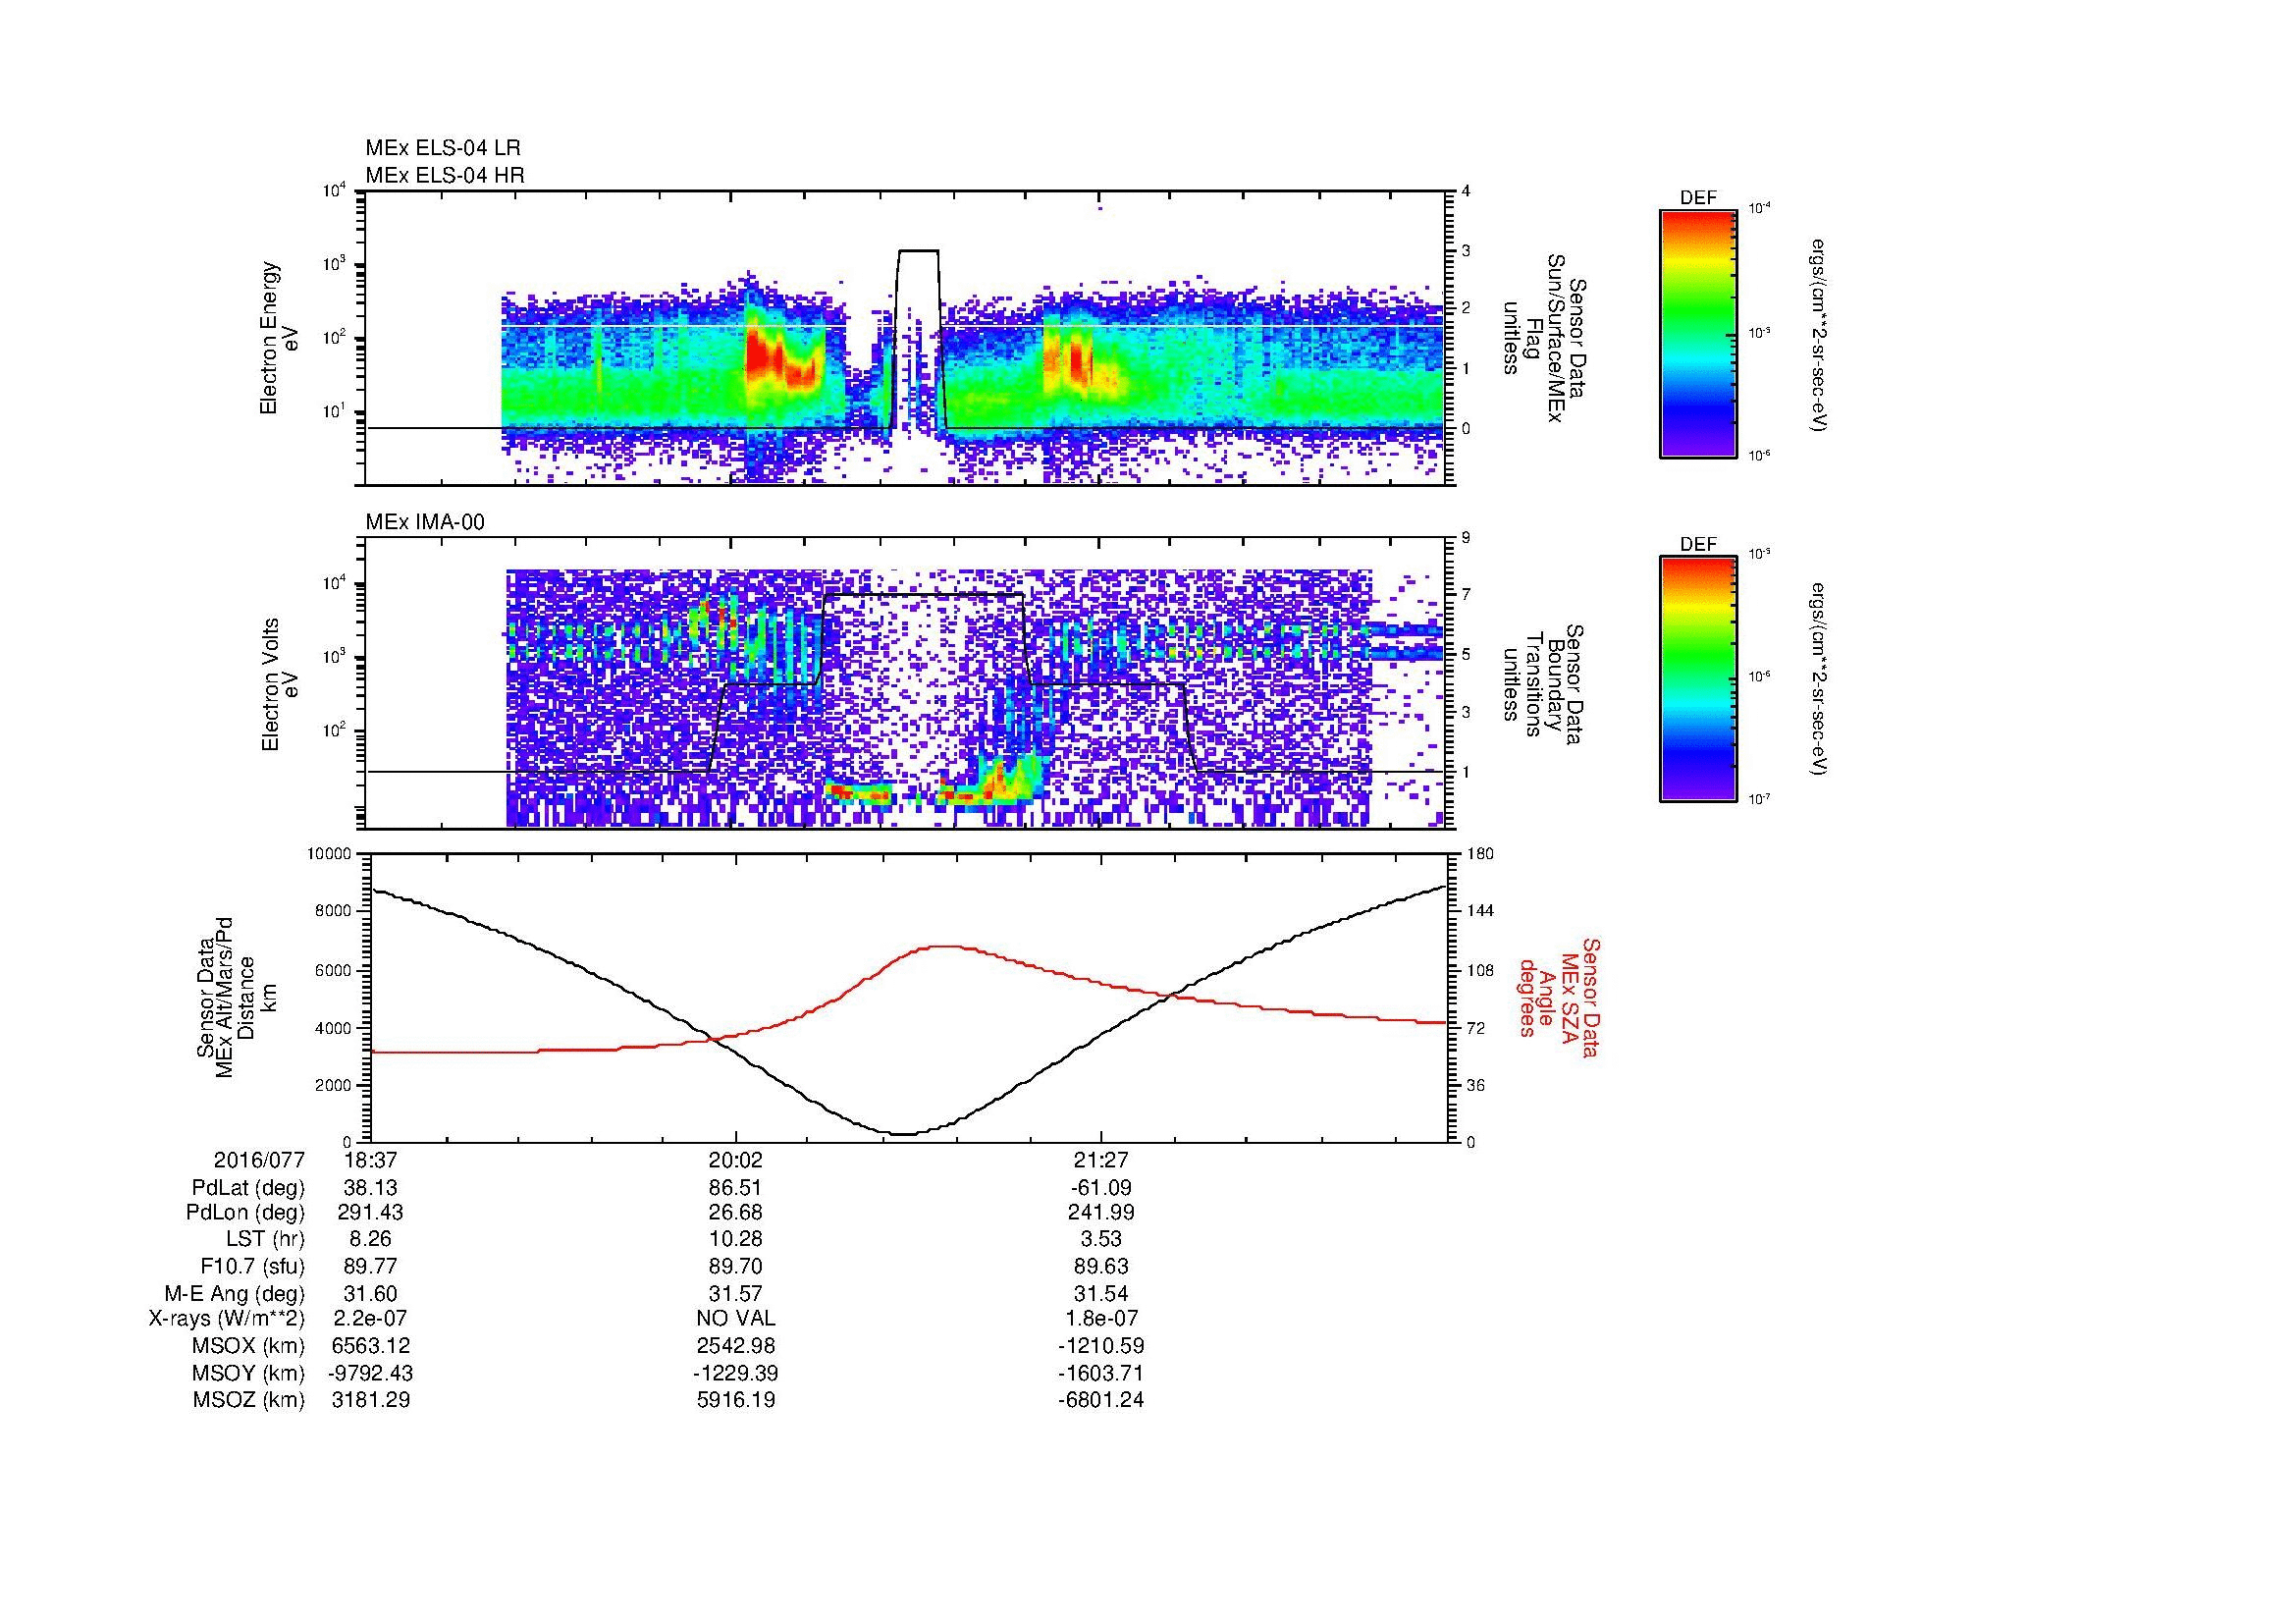
Task: Click the time tick label '18:37'
Action: coord(370,1160)
